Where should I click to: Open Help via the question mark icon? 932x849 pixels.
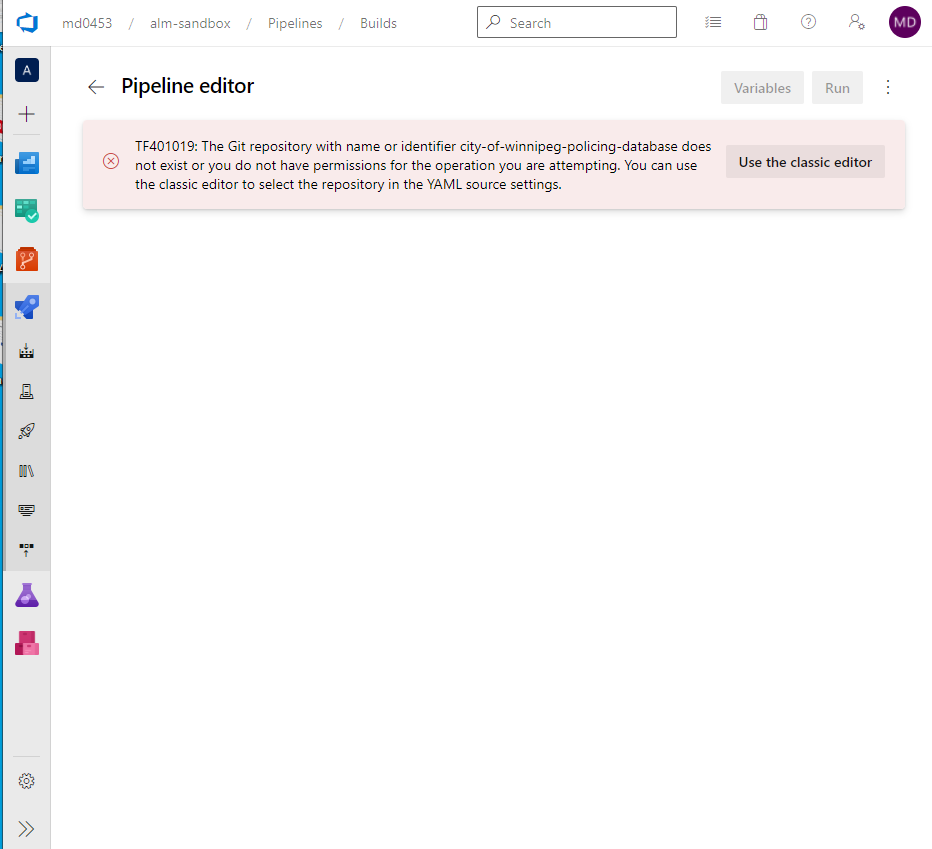point(808,22)
